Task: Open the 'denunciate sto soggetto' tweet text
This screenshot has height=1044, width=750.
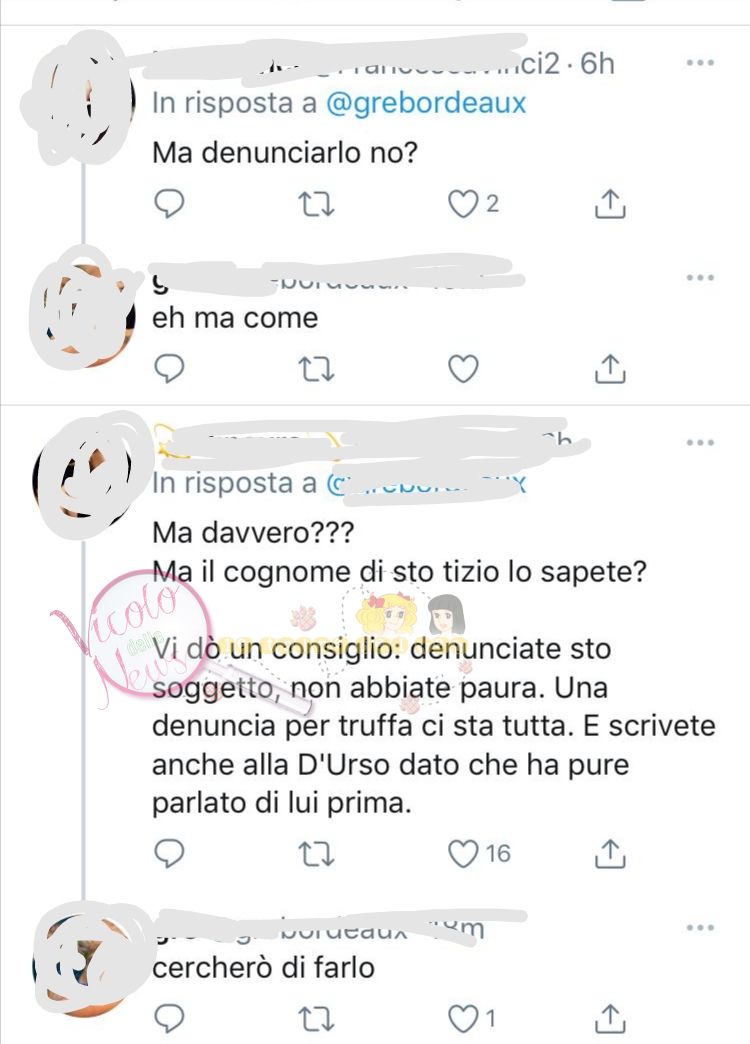Action: coord(433,668)
